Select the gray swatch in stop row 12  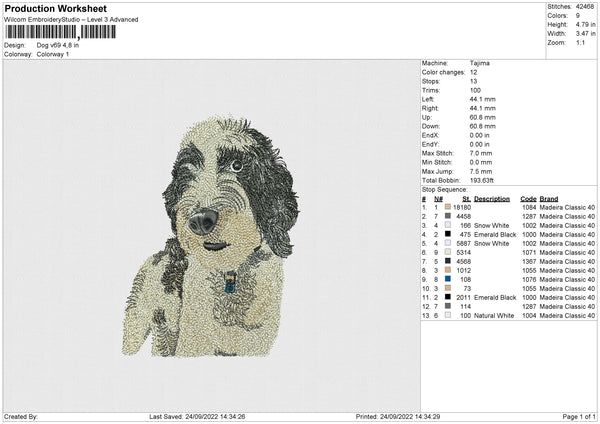448,306
